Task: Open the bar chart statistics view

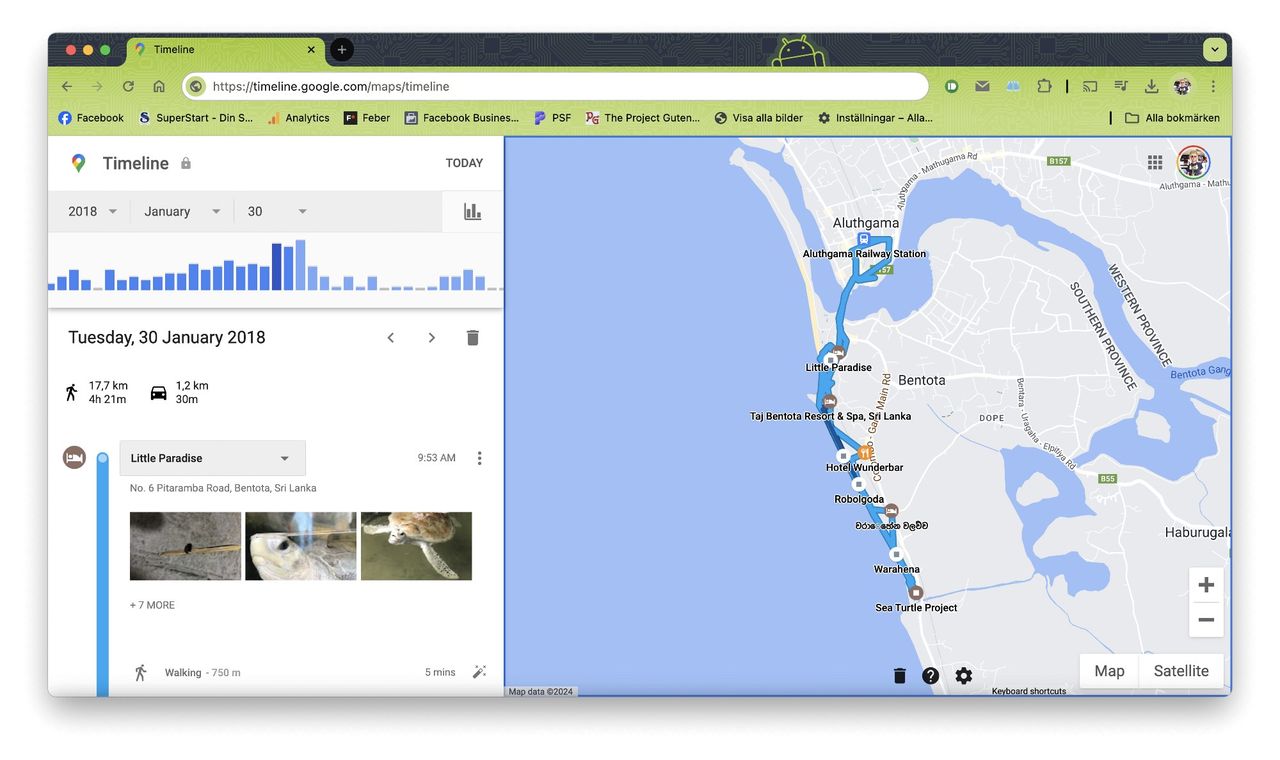Action: [472, 211]
